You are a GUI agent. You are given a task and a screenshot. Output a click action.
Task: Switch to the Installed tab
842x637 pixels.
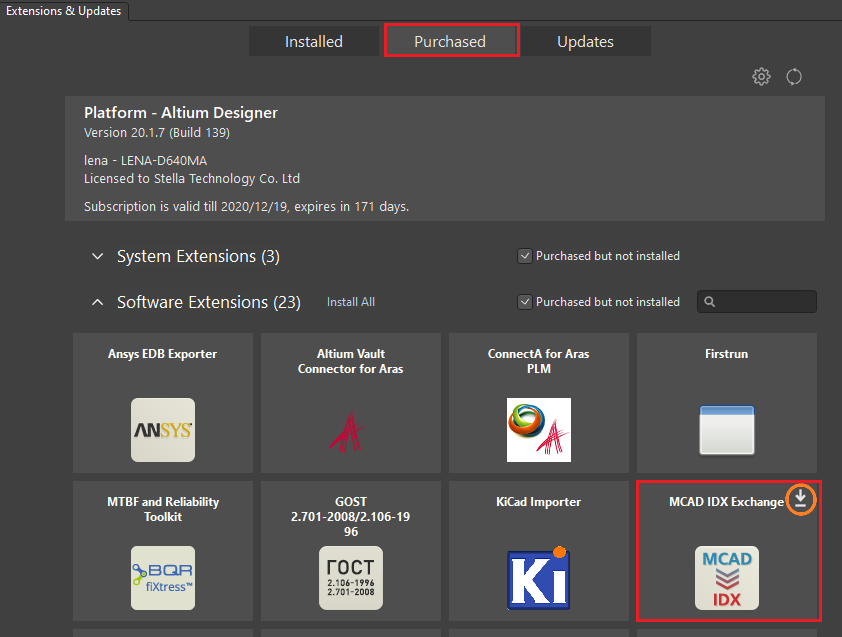pos(314,41)
